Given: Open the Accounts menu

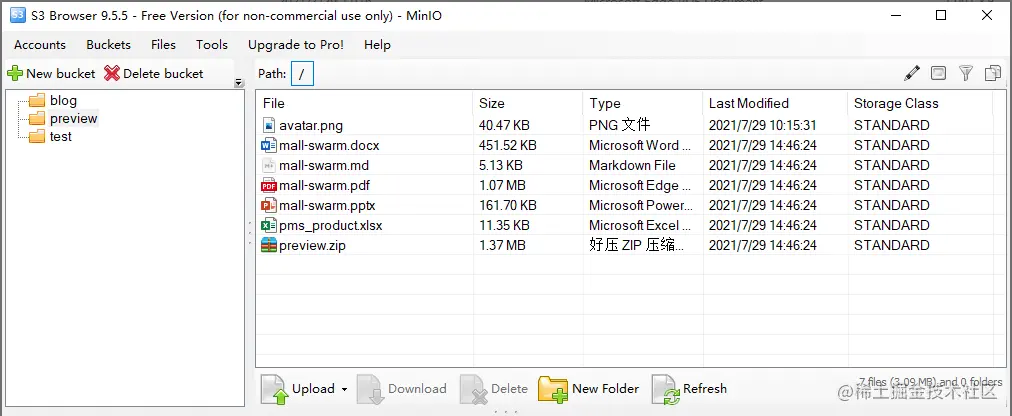Looking at the screenshot, I should (x=40, y=45).
